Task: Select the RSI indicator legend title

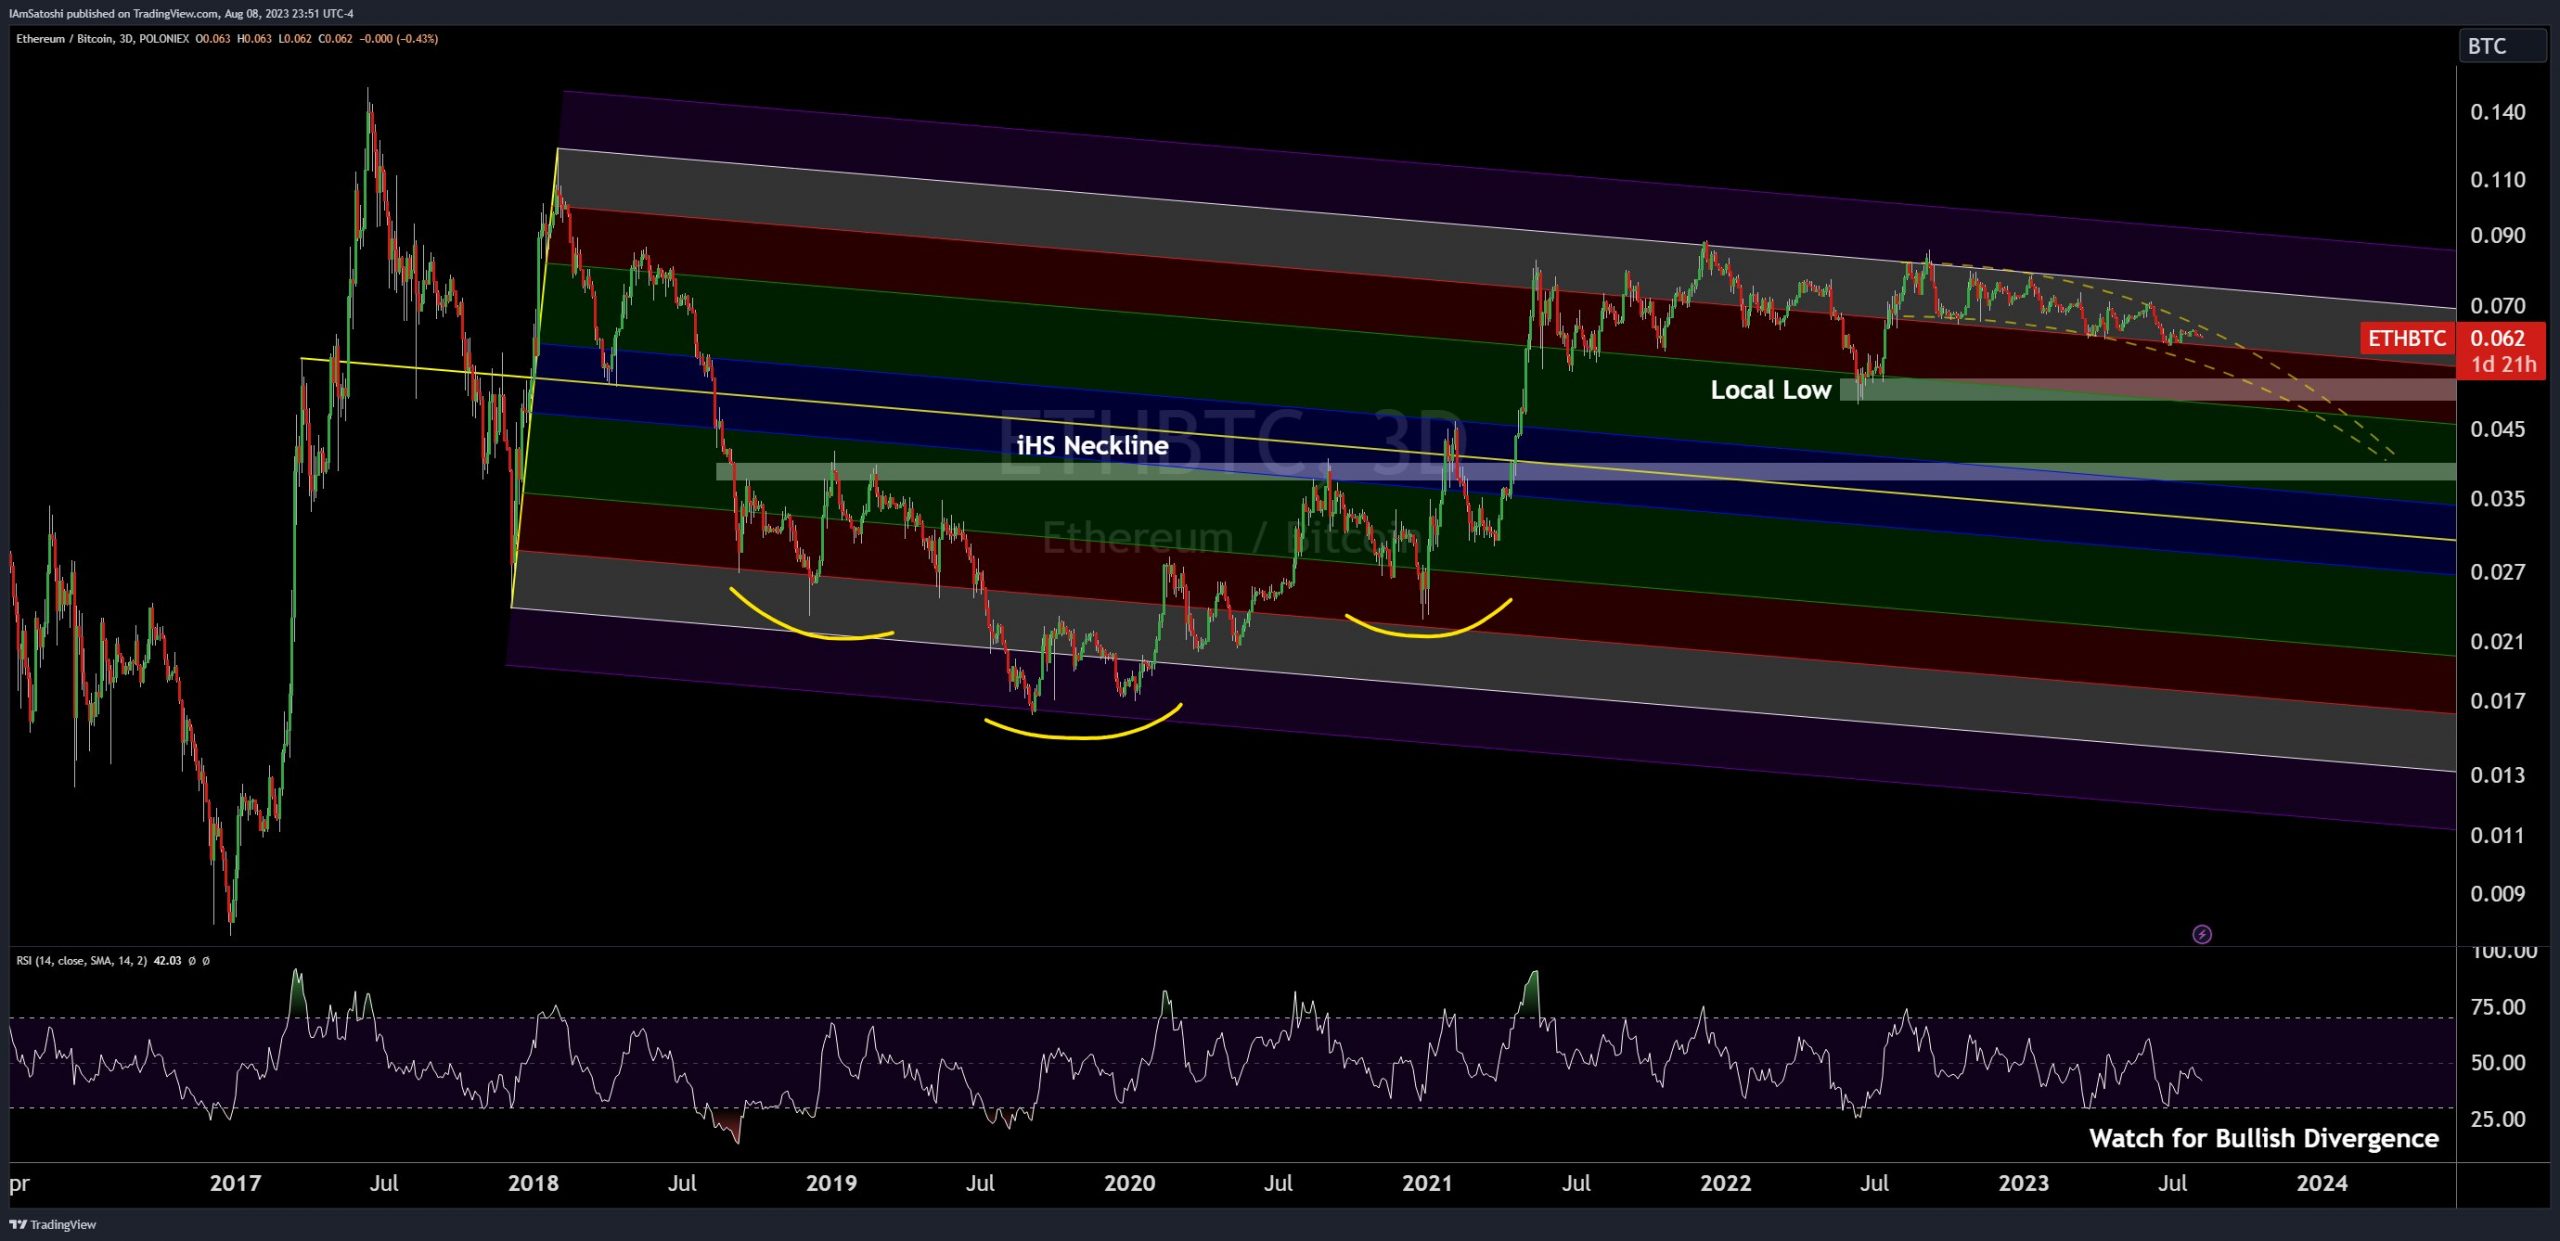Action: [x=81, y=960]
